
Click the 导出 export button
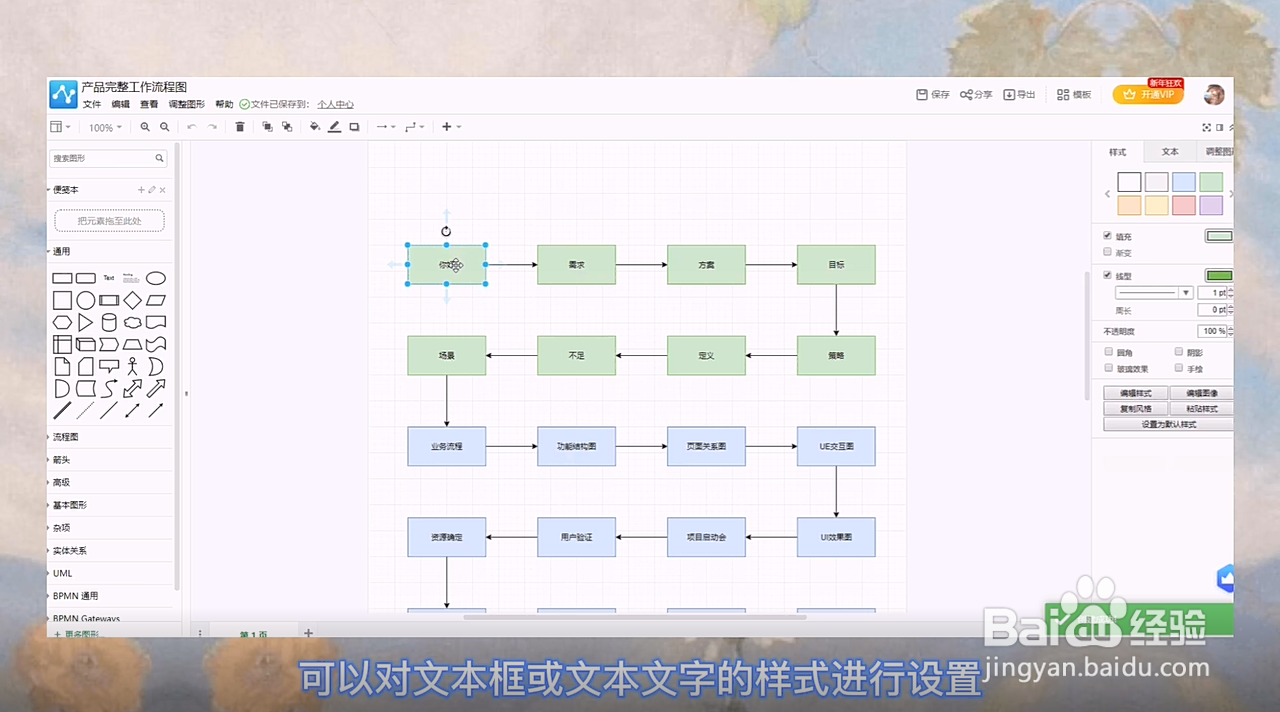(1020, 95)
